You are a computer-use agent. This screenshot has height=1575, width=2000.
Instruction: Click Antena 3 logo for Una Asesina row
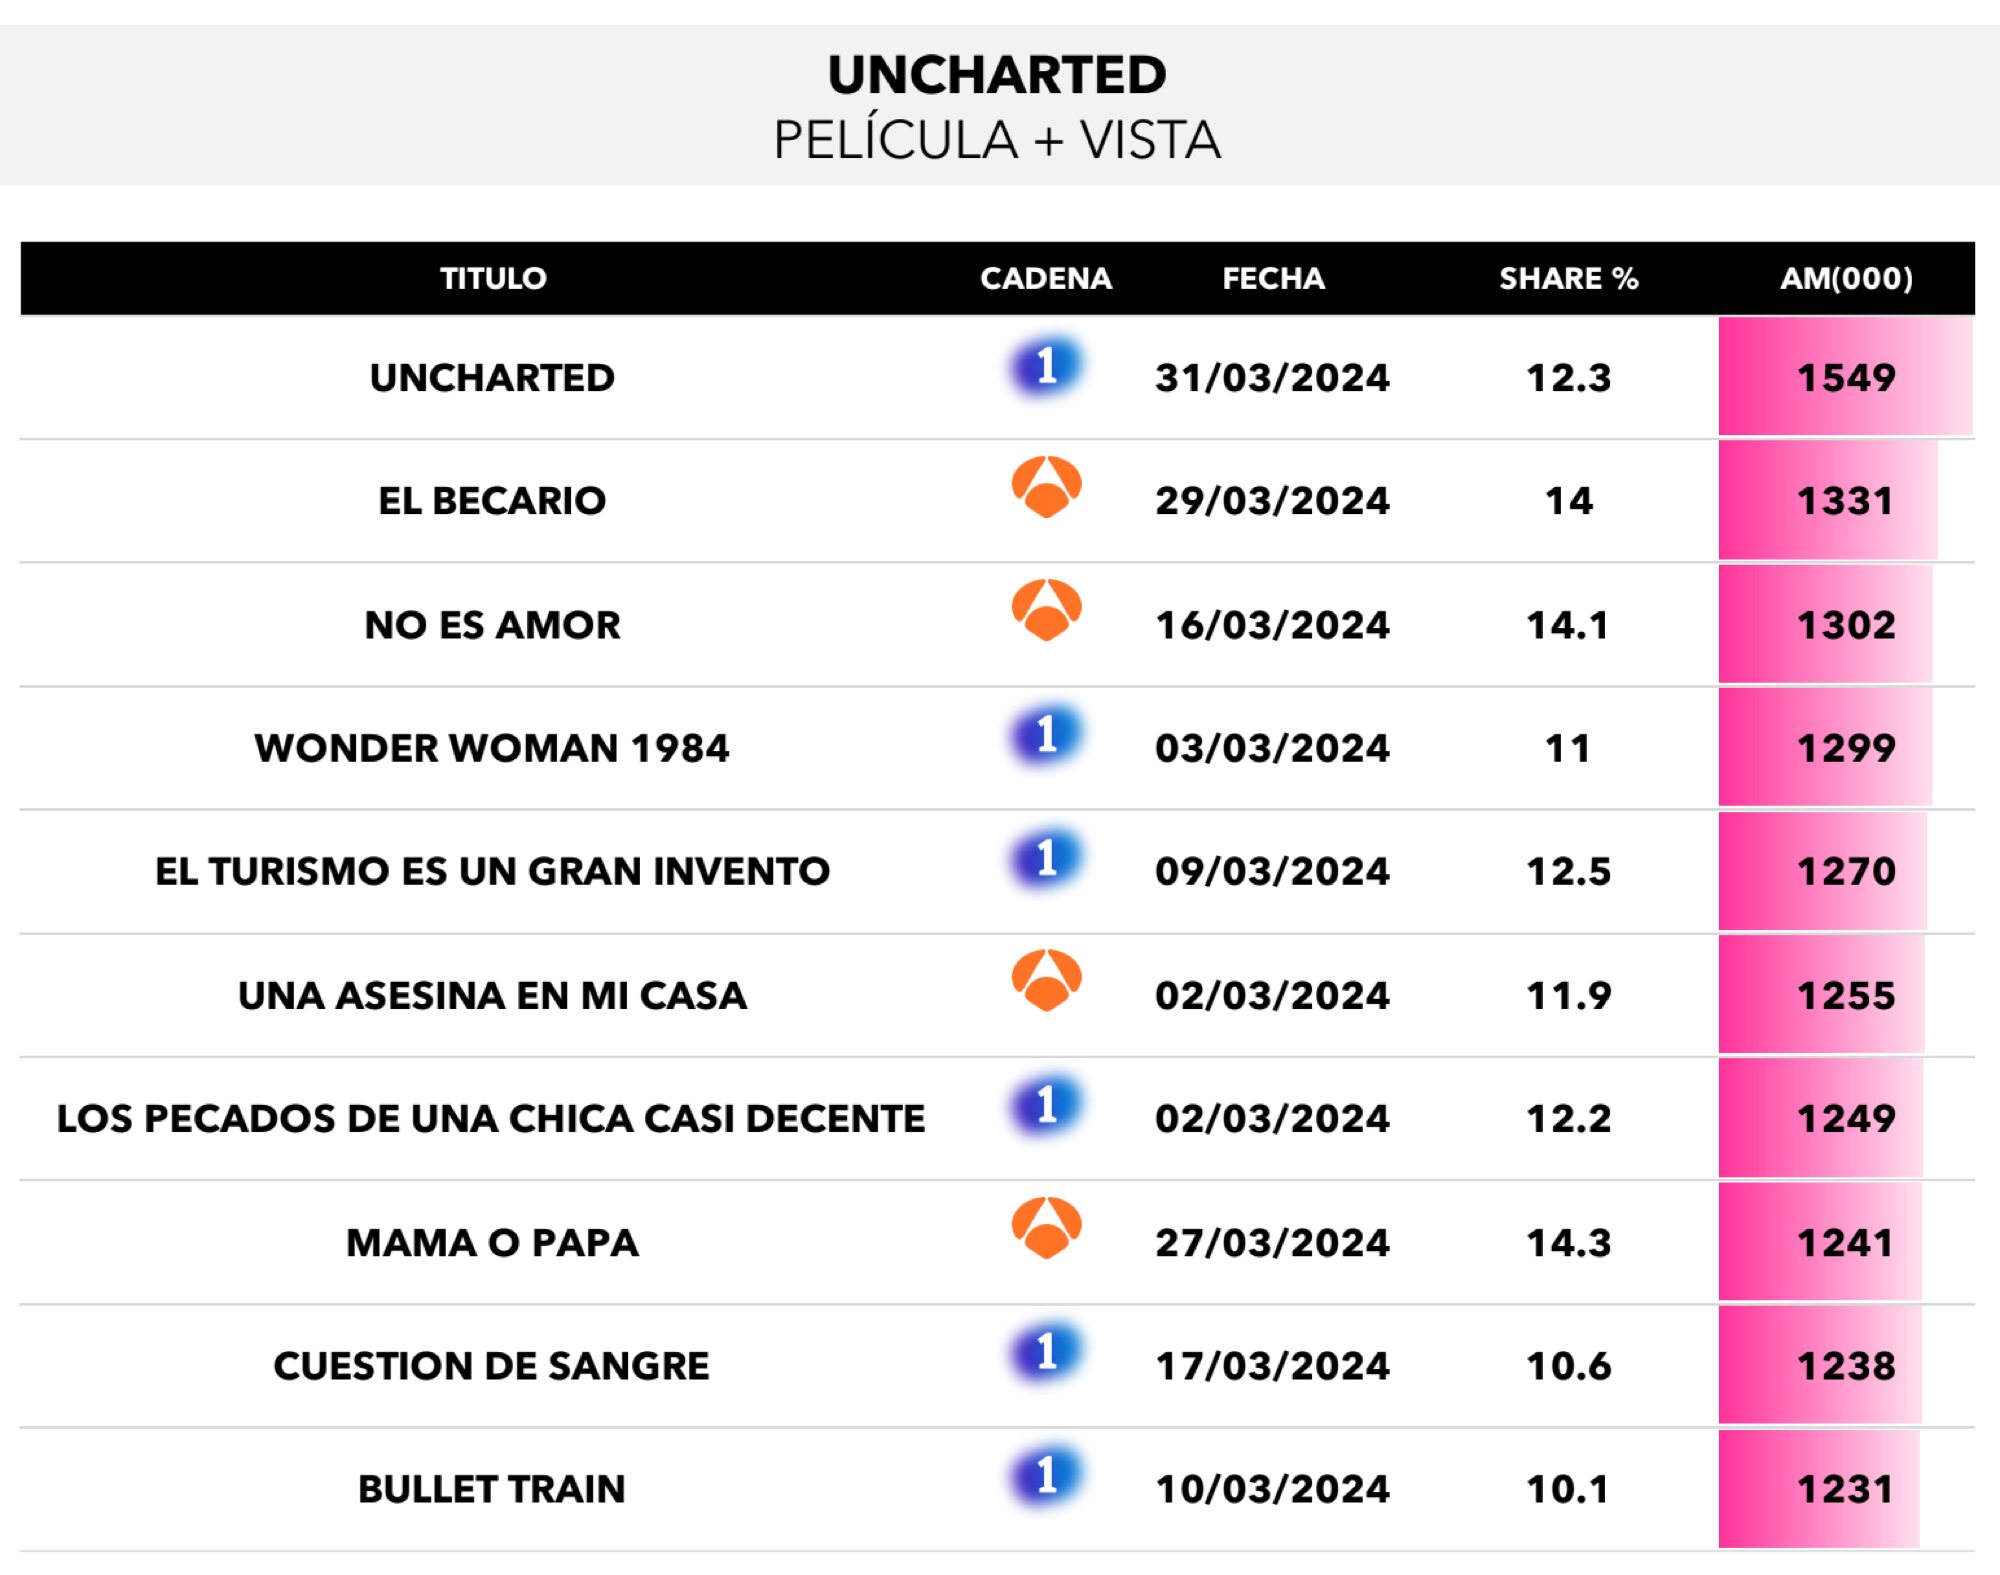[1046, 981]
